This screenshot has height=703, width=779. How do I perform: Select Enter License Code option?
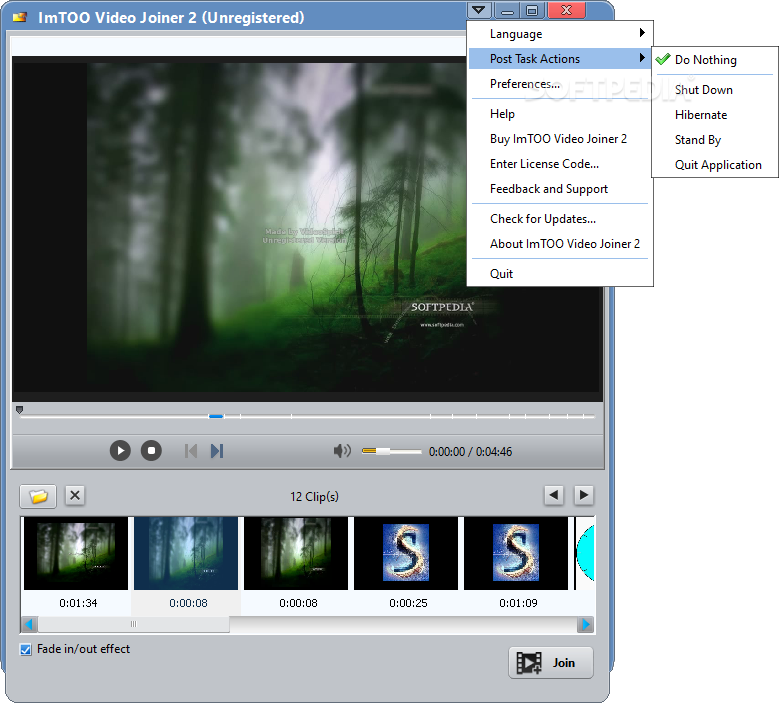pyautogui.click(x=560, y=164)
